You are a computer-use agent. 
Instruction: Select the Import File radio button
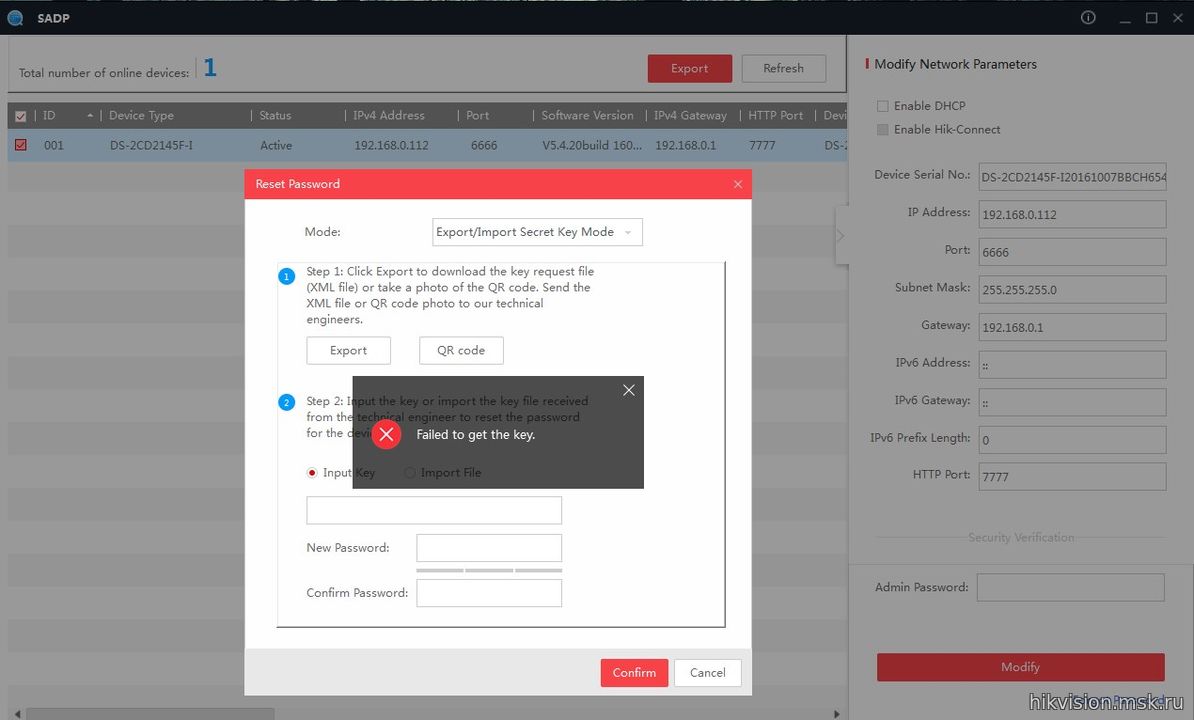pyautogui.click(x=410, y=473)
